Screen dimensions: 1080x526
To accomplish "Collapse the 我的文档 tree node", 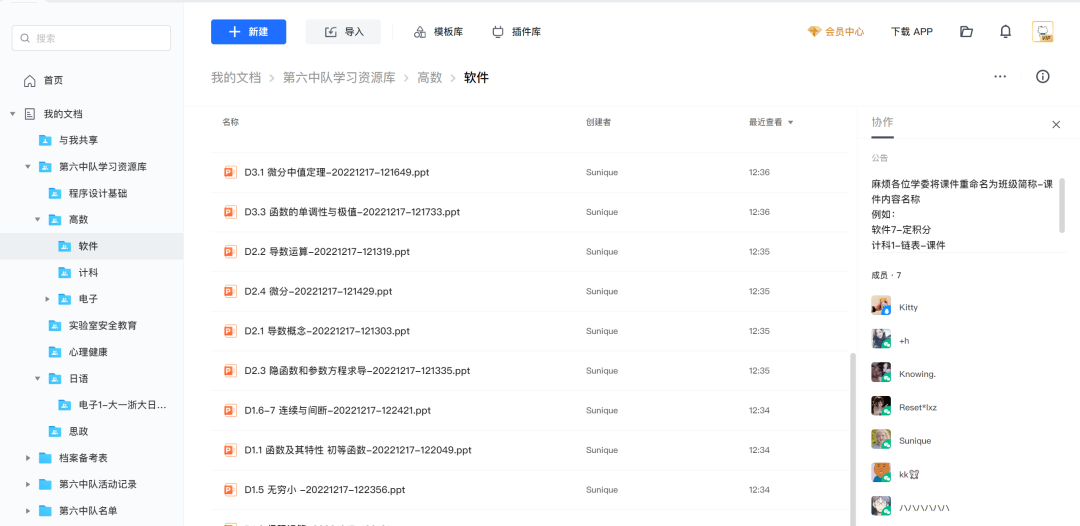I will [13, 114].
